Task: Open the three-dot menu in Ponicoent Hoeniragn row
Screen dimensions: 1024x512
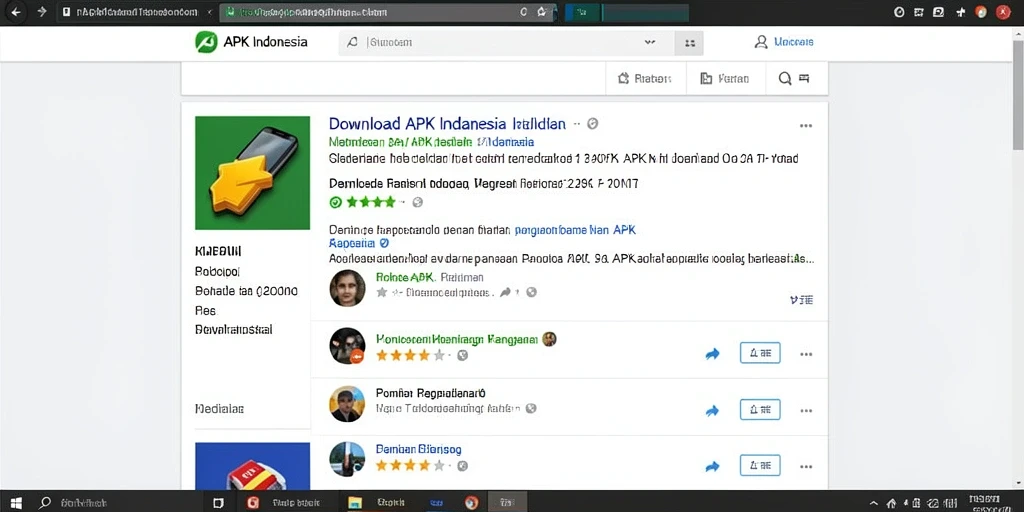Action: 806,354
